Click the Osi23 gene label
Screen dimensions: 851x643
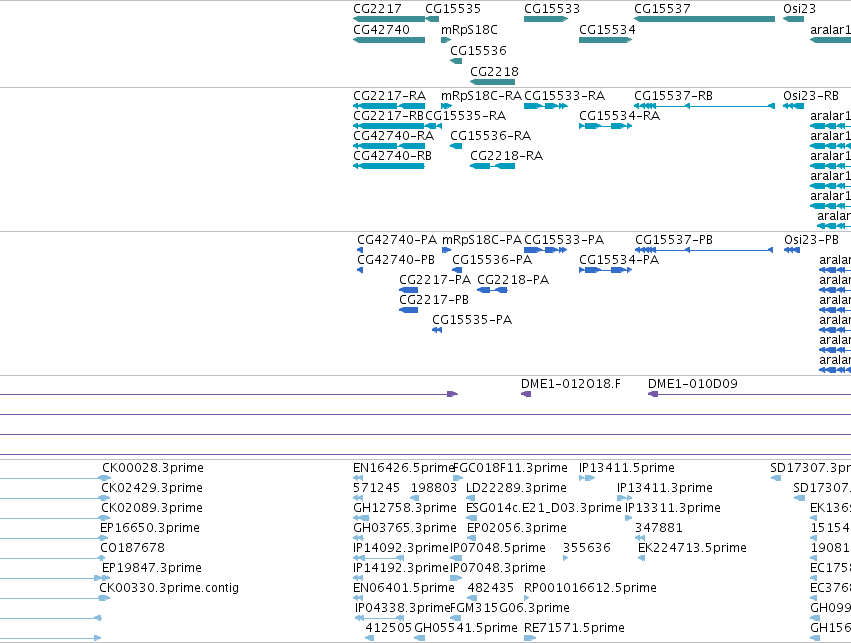(x=799, y=9)
